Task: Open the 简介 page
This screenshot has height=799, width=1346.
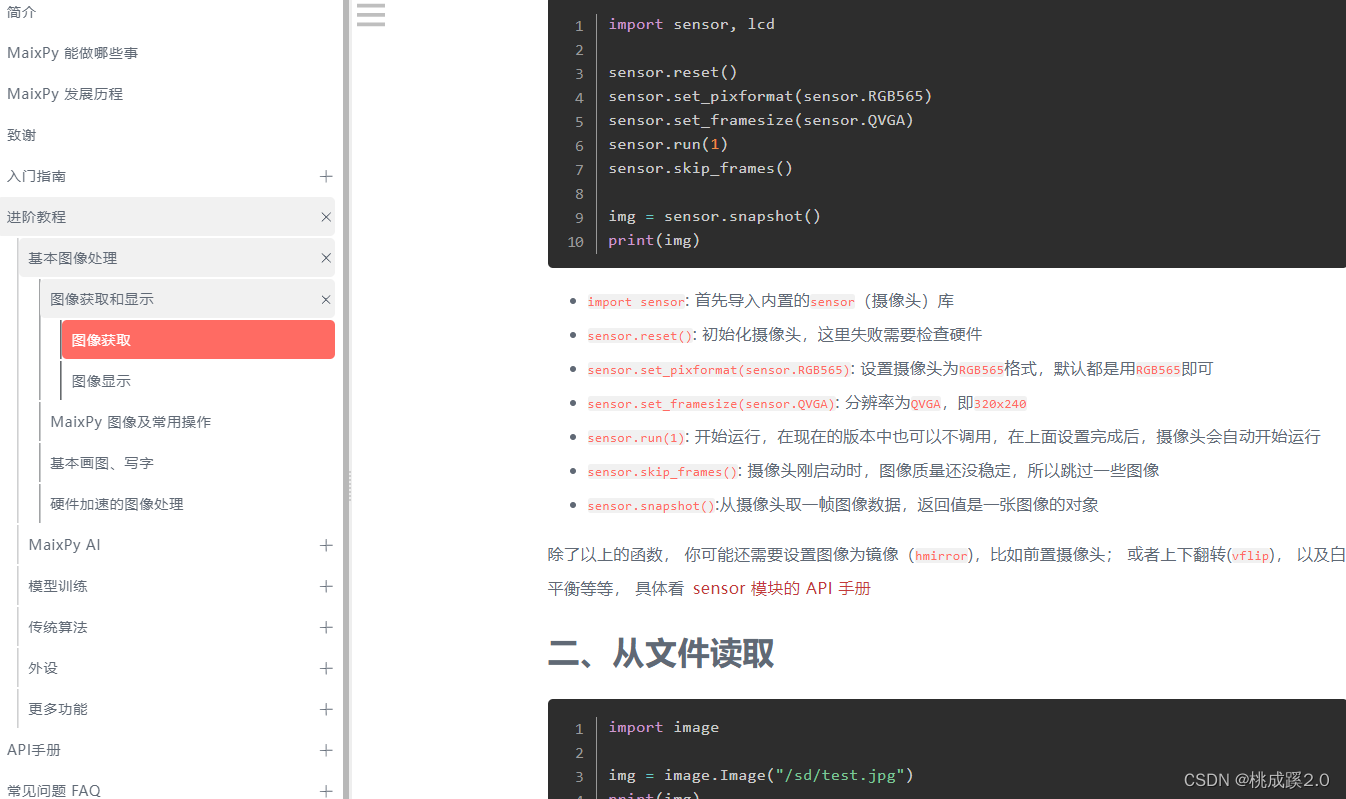Action: (x=22, y=12)
